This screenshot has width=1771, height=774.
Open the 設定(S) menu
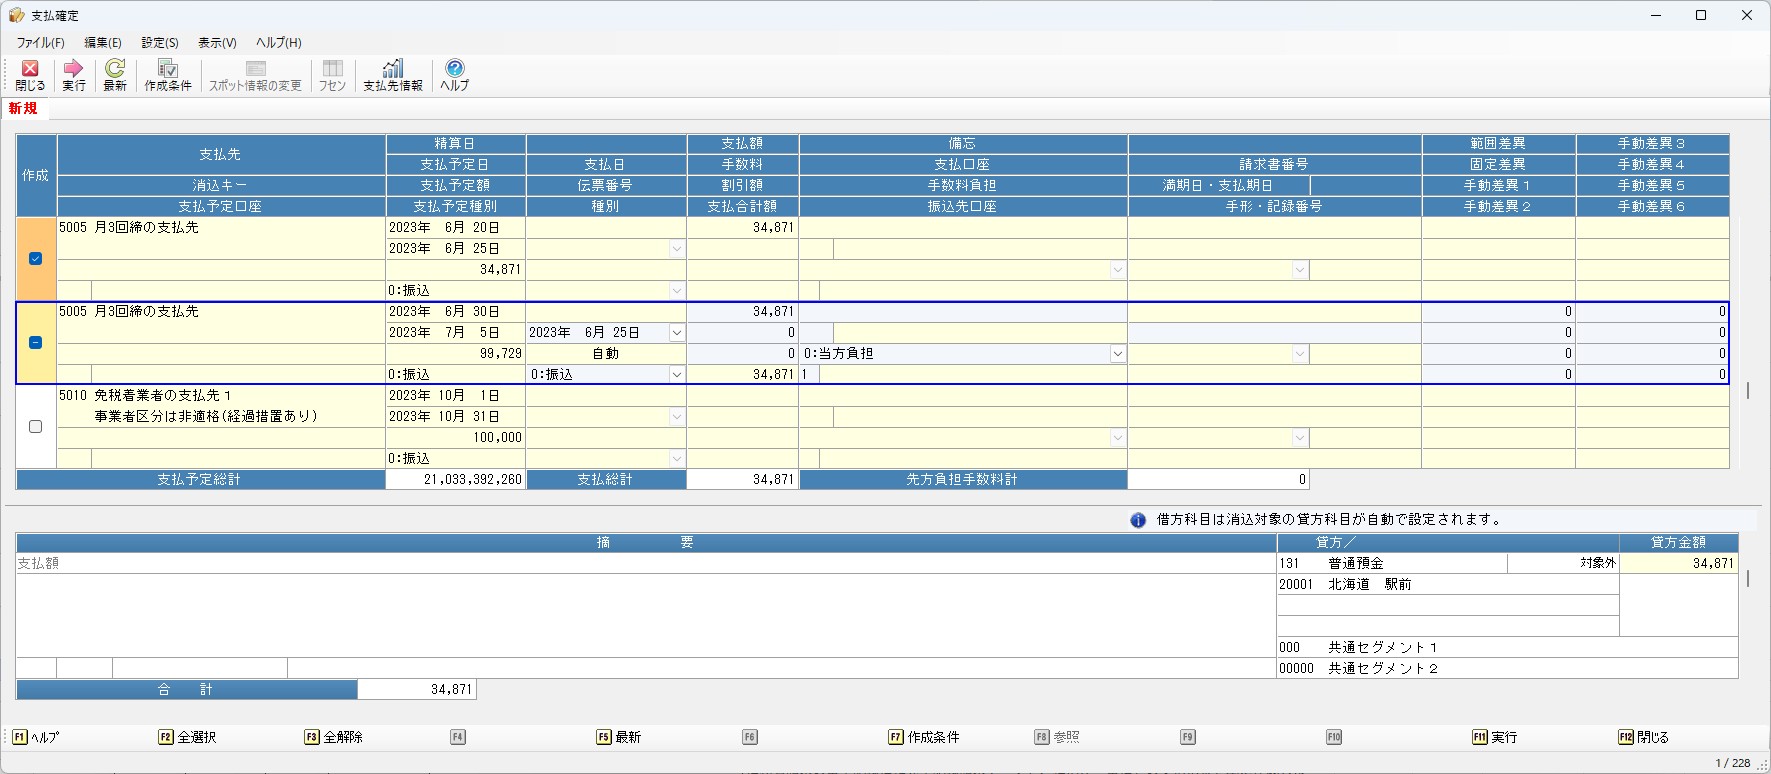click(x=160, y=43)
